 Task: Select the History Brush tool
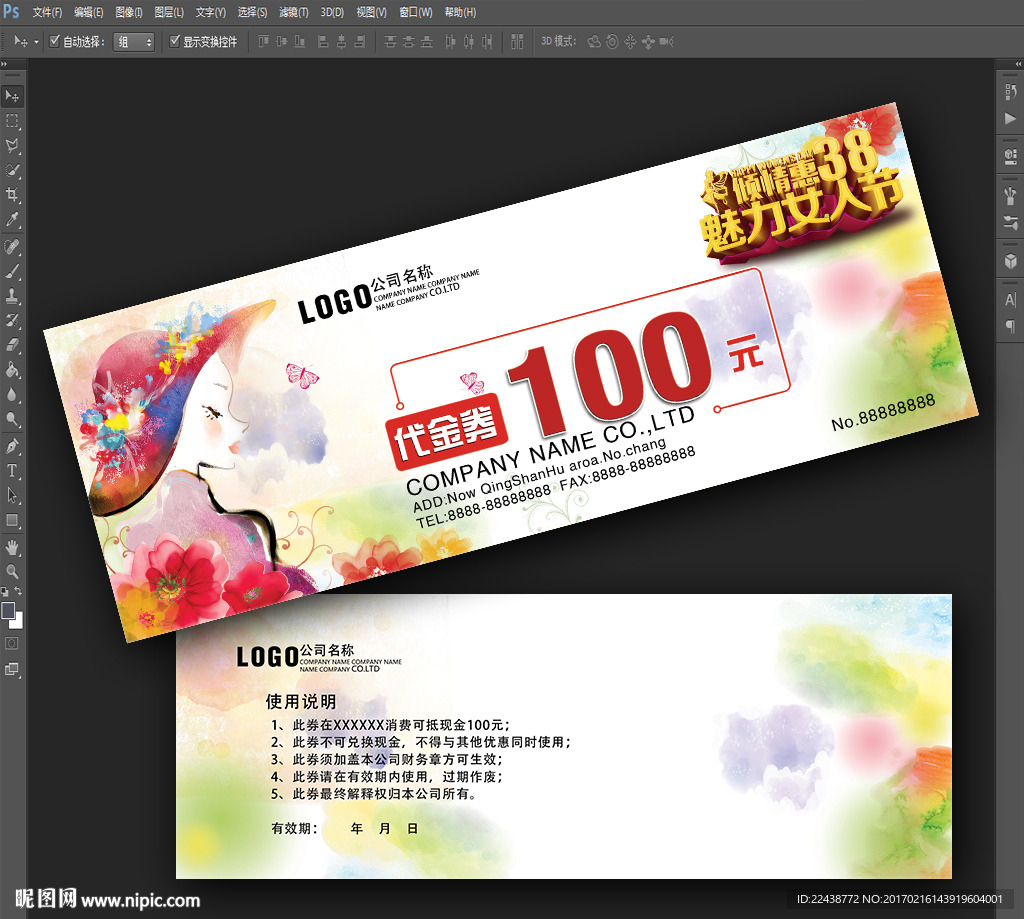tap(12, 321)
